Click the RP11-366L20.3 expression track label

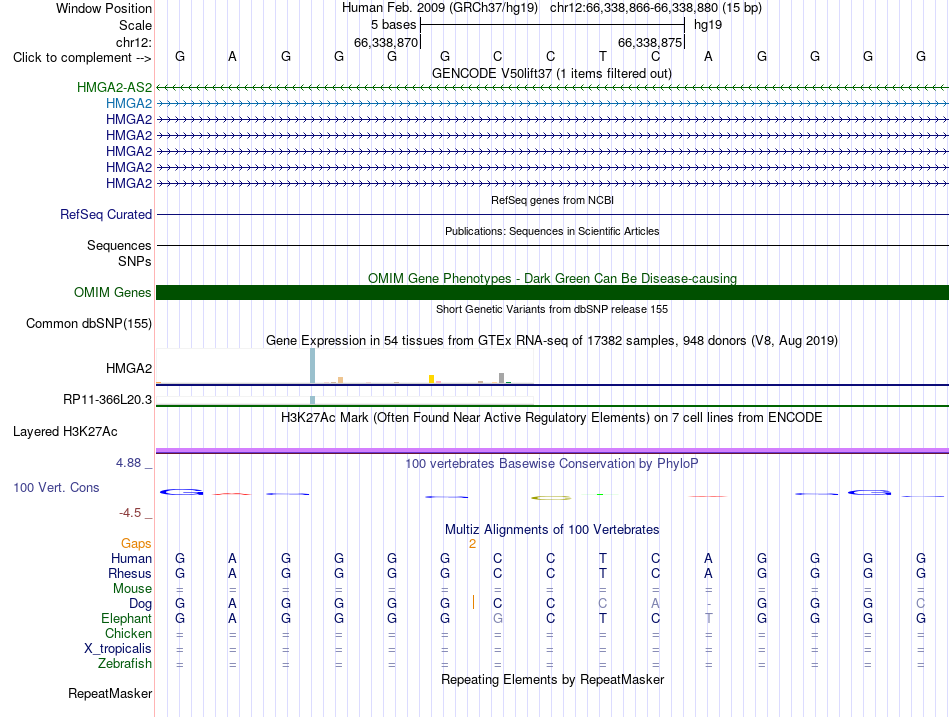click(107, 400)
